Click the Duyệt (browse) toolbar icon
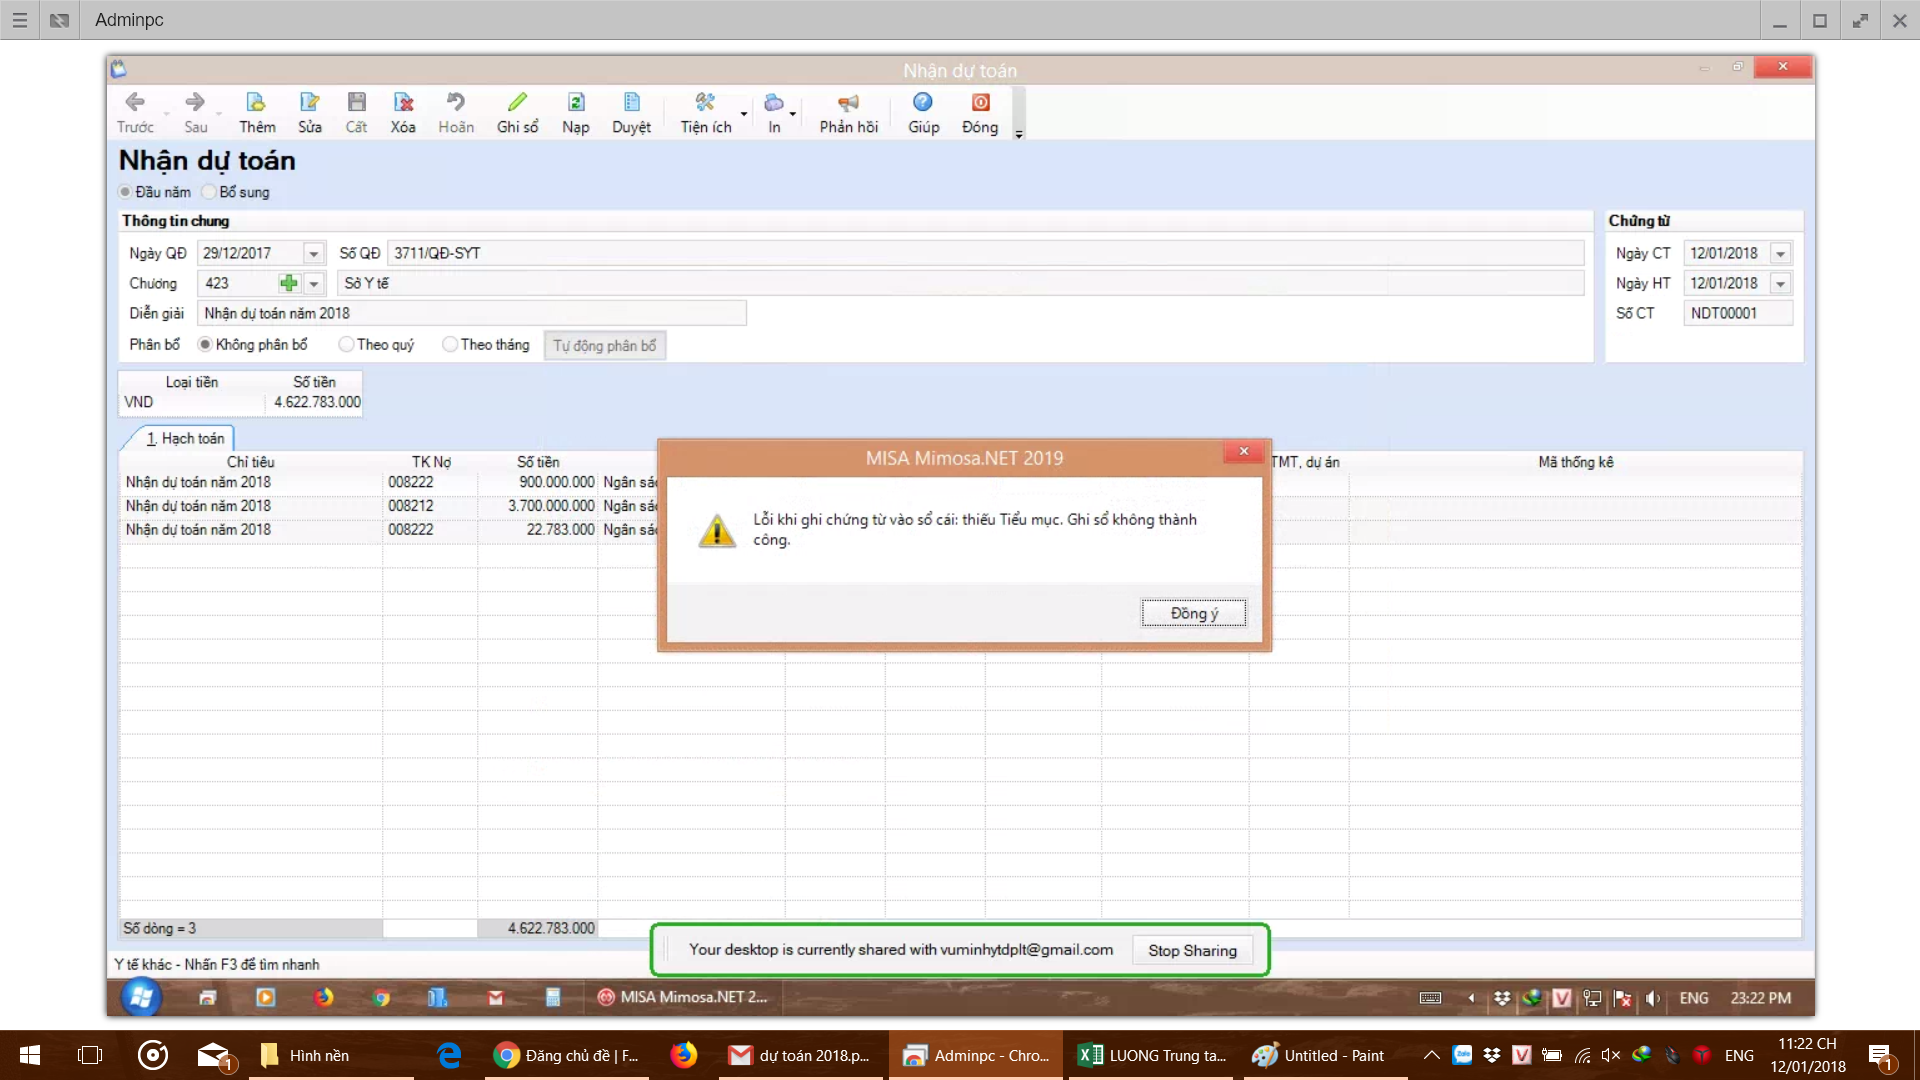Screen dimensions: 1920x1080 [631, 103]
